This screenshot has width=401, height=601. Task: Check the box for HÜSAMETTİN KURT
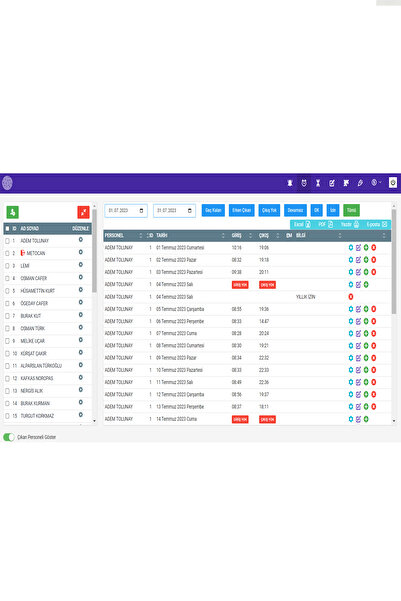(7, 291)
